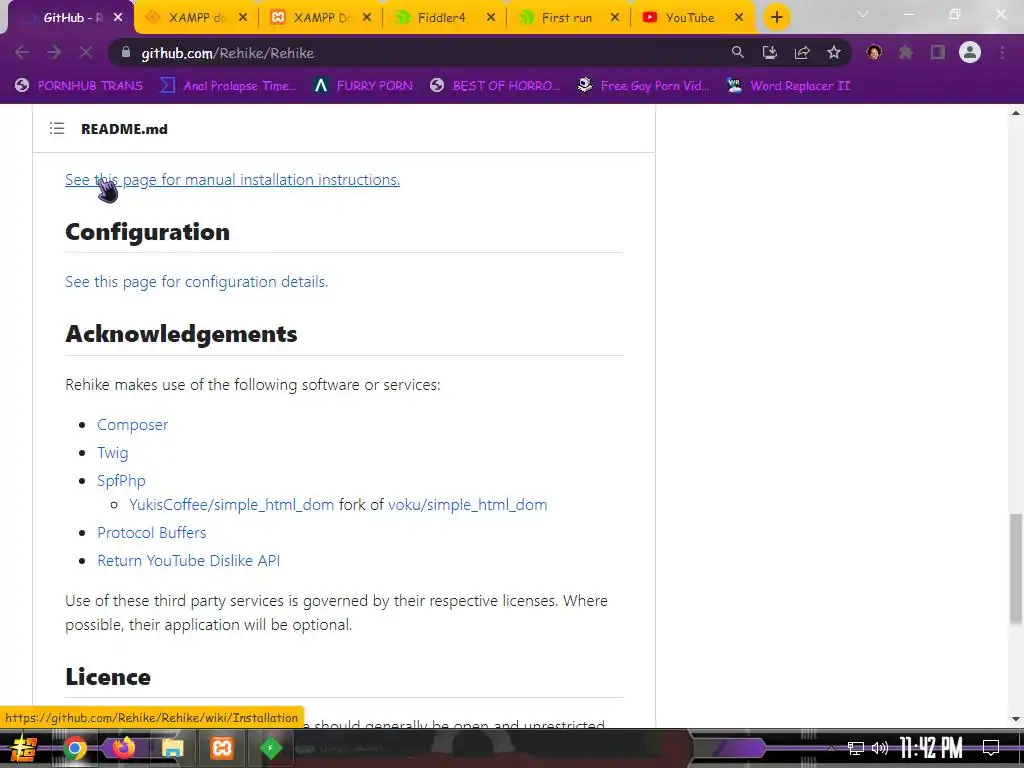Open File Explorer from the taskbar
This screenshot has width=1024, height=768.
(172, 748)
